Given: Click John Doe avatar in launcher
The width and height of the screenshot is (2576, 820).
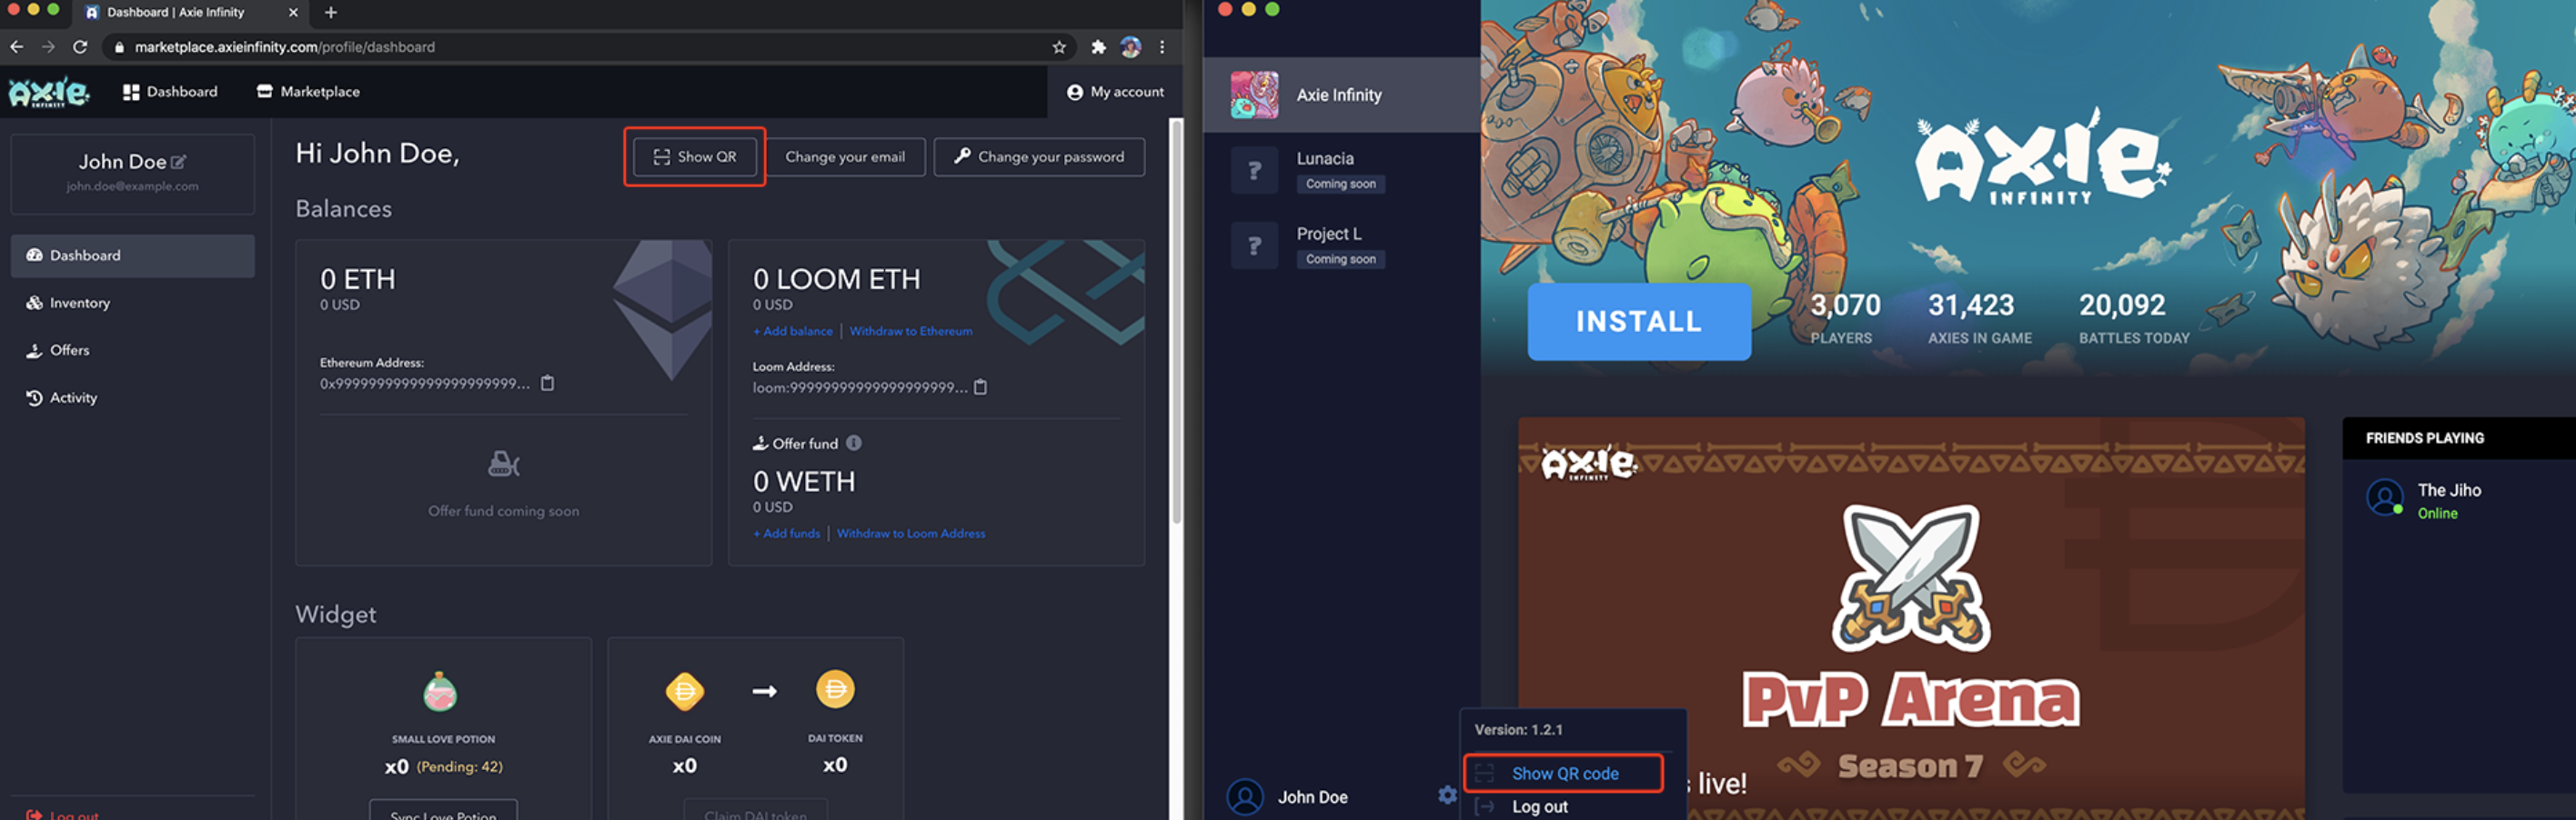Looking at the screenshot, I should [x=1245, y=797].
